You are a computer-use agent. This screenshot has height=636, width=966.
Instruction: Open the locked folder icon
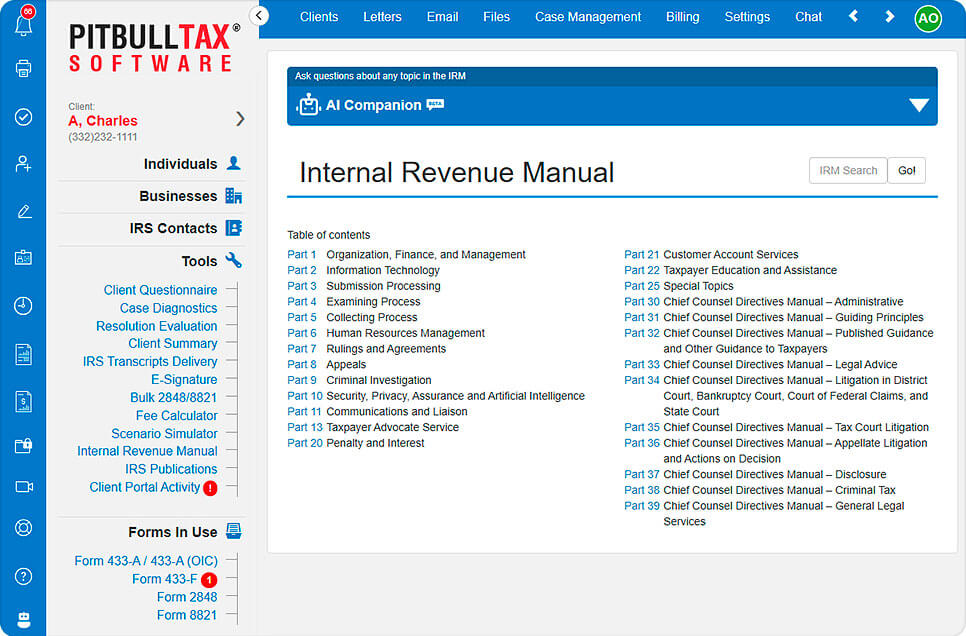[x=23, y=446]
